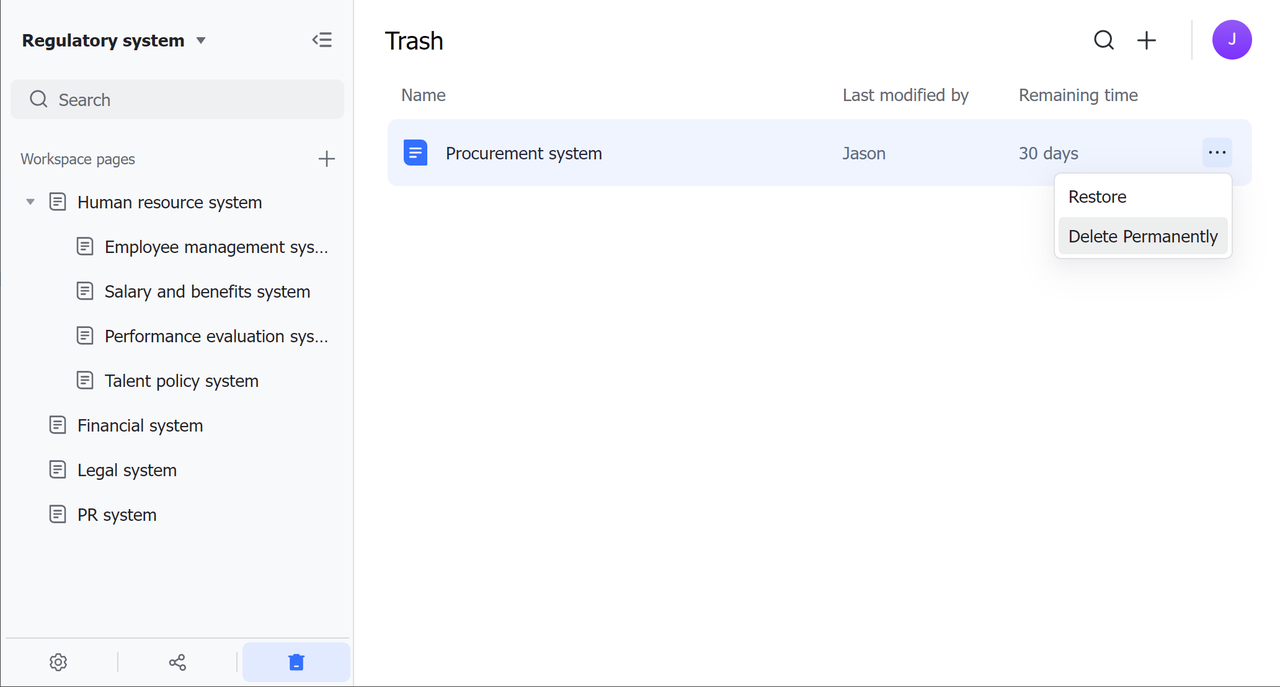Image resolution: width=1280 pixels, height=687 pixels.
Task: Select Restore from the context menu
Action: tap(1097, 197)
